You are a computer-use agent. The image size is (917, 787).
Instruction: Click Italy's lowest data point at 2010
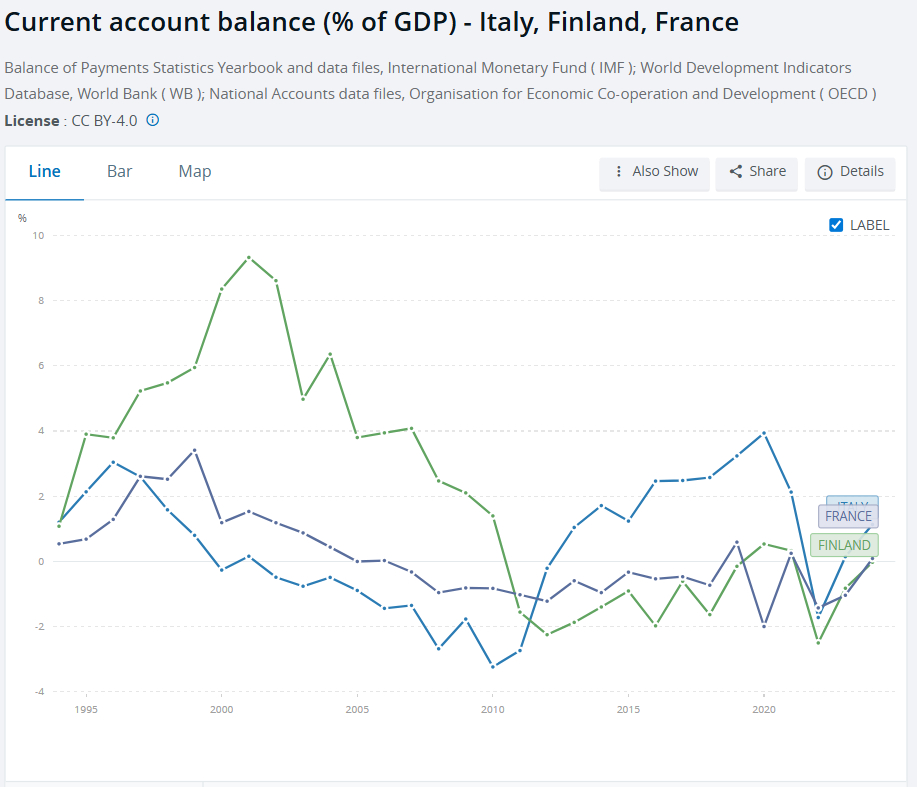click(x=492, y=666)
